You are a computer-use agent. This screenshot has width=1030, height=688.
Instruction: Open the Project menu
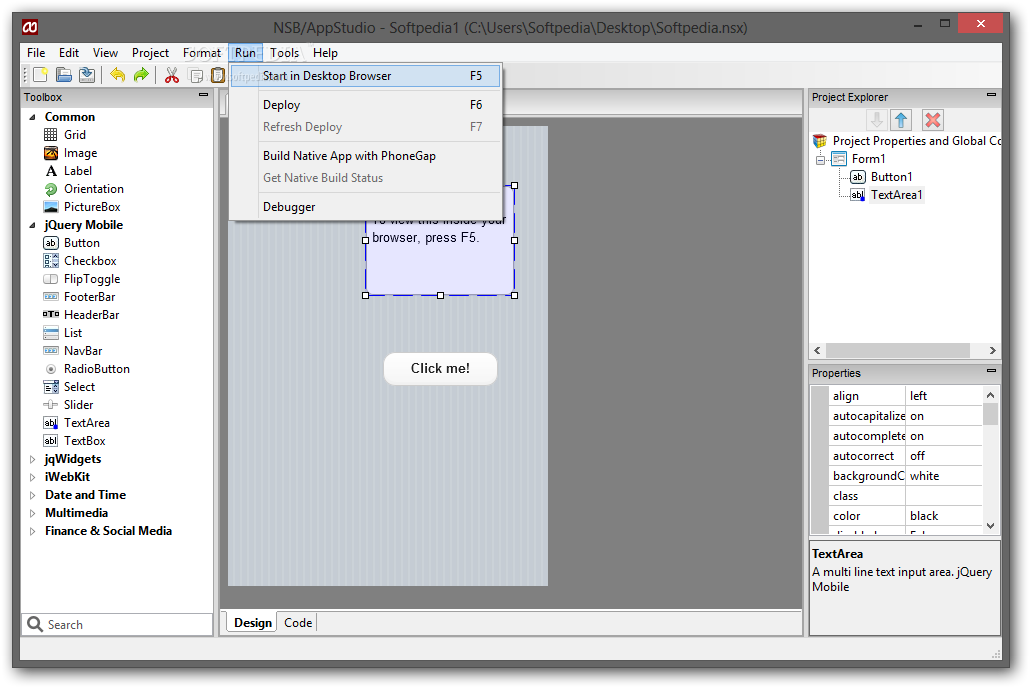pos(150,53)
